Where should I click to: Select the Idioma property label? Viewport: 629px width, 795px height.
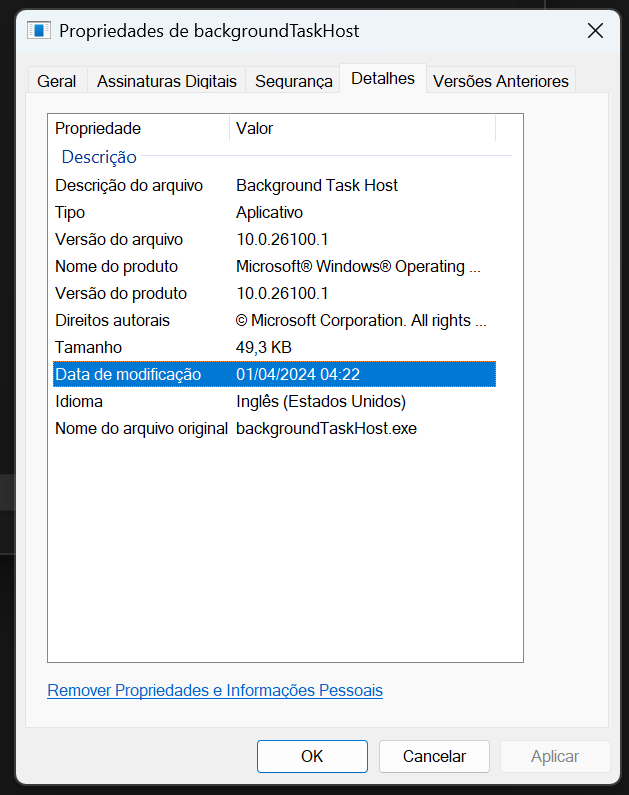coord(79,402)
